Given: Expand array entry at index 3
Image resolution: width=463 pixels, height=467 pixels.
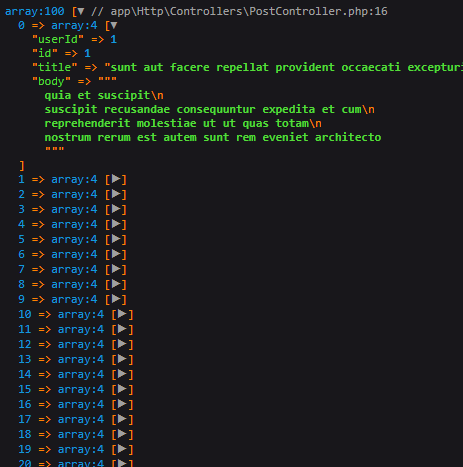Looking at the screenshot, I should pos(116,209).
